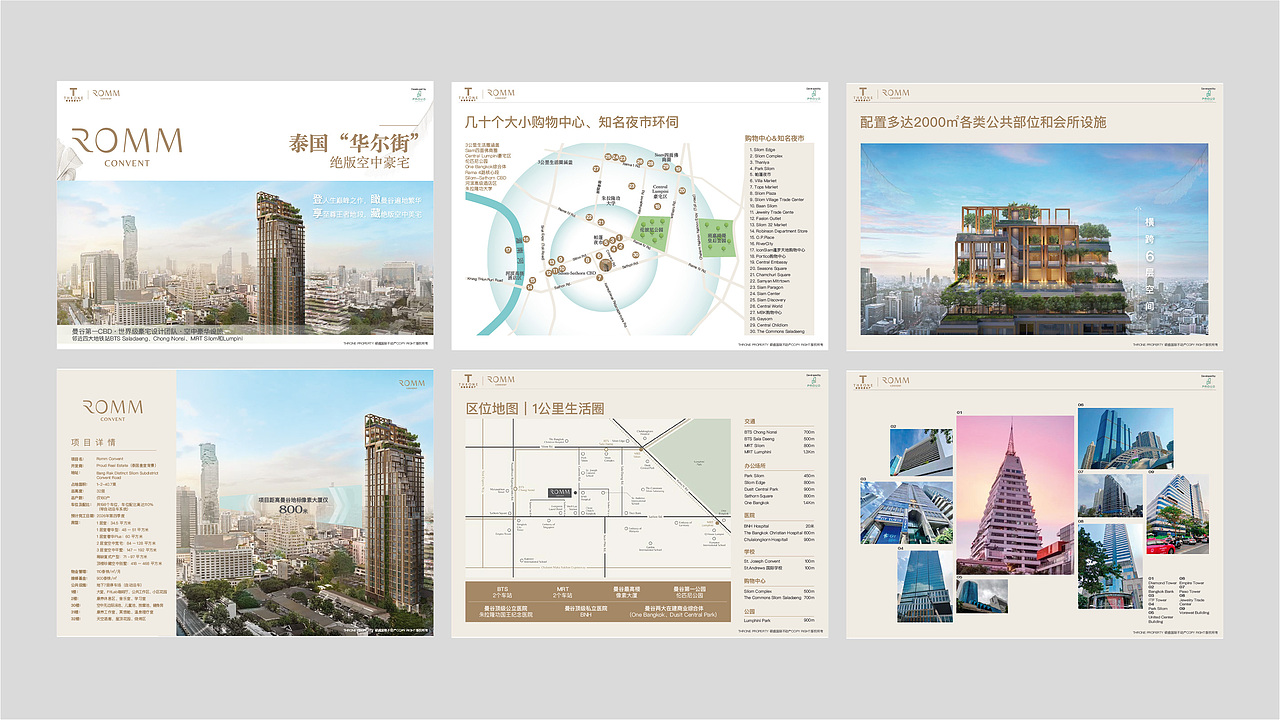Select list row 30. The Commons Saladaeng
Viewport: 1280px width, 720px height.
coord(776,331)
